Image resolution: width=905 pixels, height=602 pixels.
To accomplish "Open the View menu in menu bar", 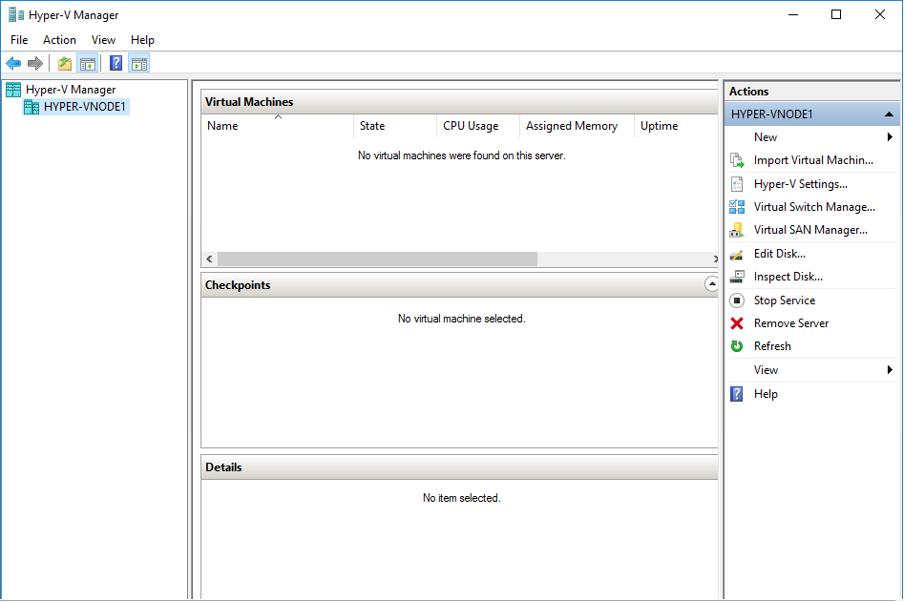I will 103,40.
